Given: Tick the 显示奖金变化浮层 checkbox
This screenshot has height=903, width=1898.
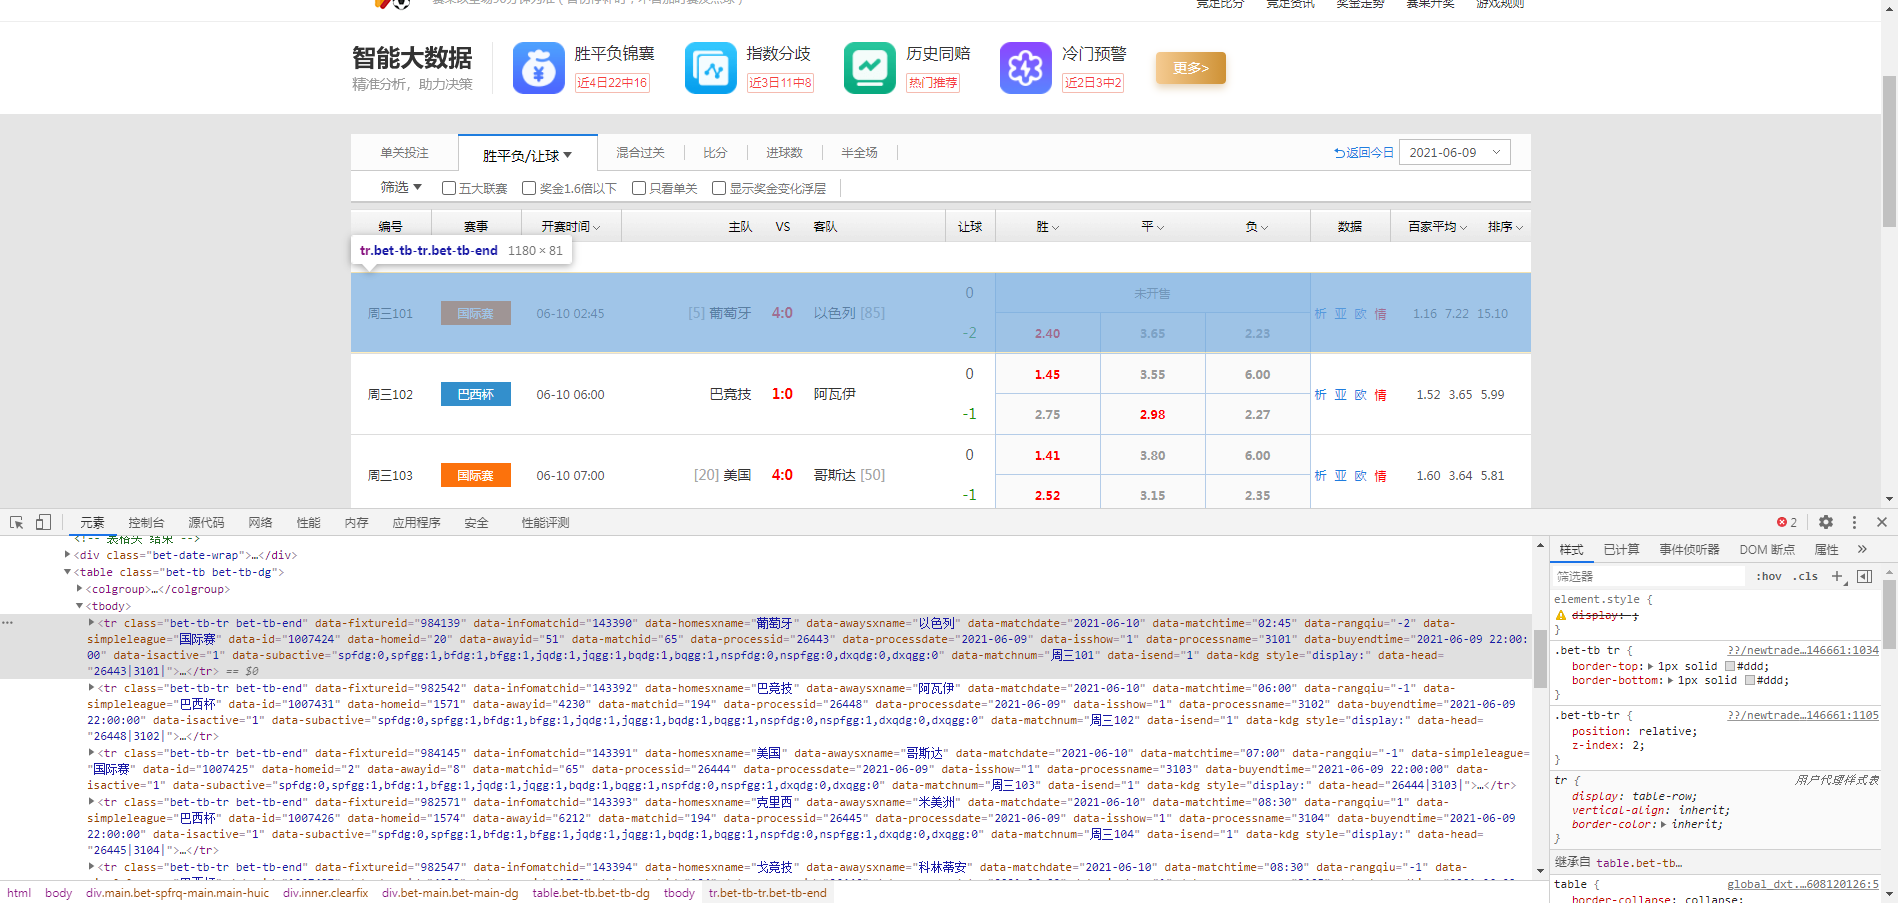Looking at the screenshot, I should [719, 188].
